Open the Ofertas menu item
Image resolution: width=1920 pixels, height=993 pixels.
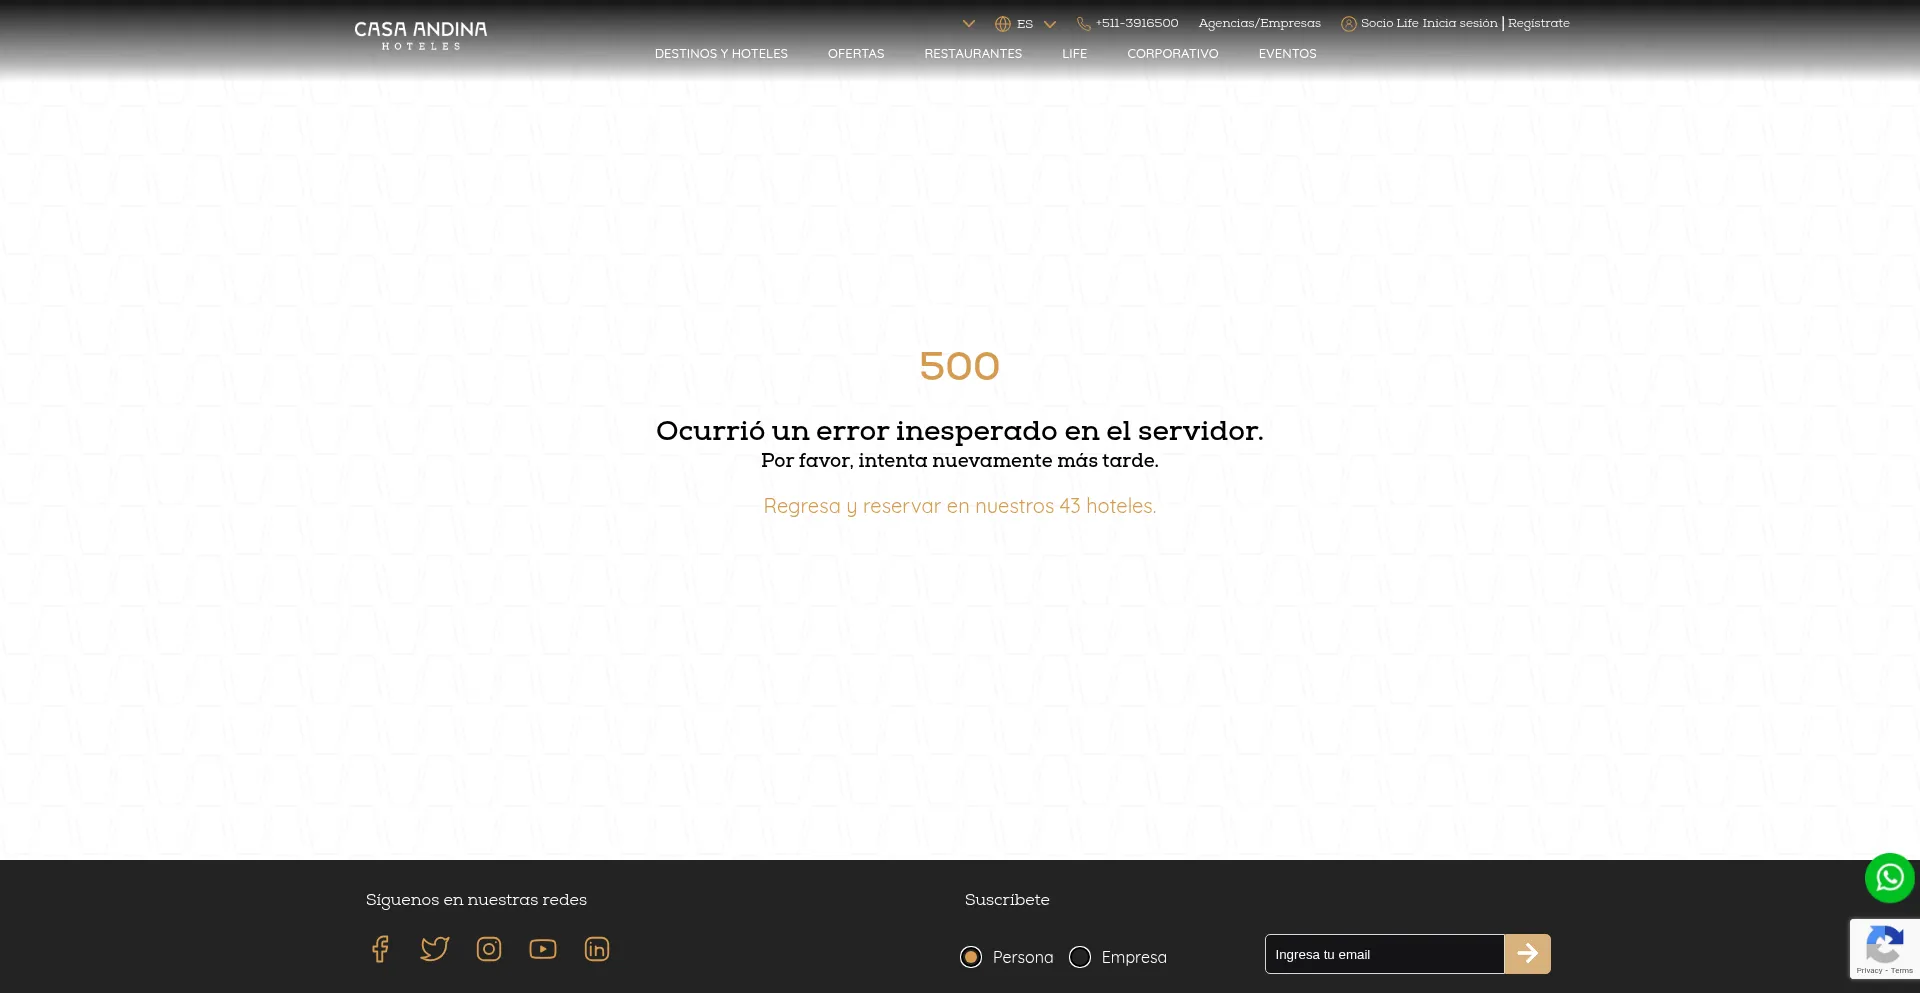[x=856, y=54]
